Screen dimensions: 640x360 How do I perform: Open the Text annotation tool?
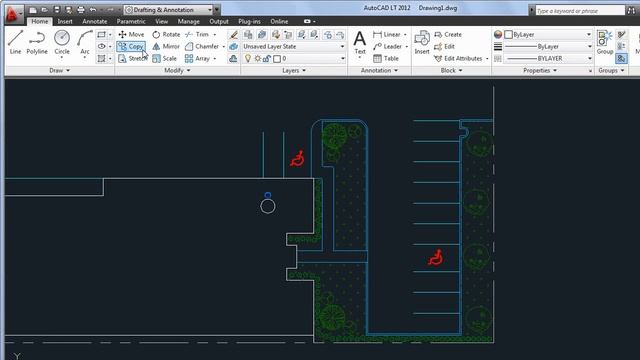[x=360, y=42]
